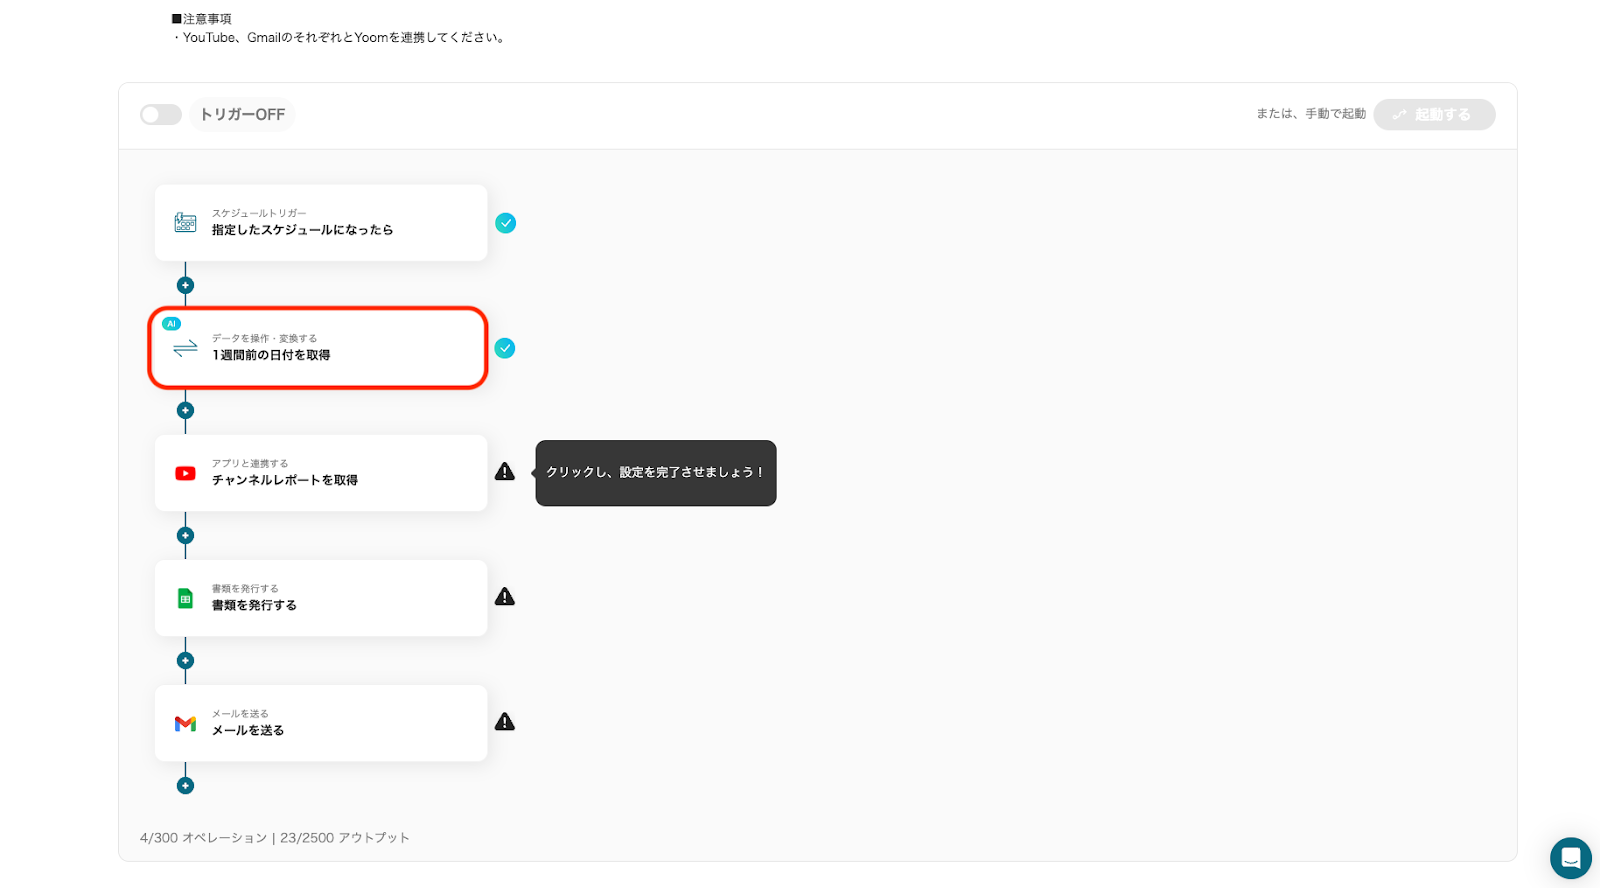Click the ■注意事項 heading
Viewport: 1600px width, 888px height.
tap(202, 19)
